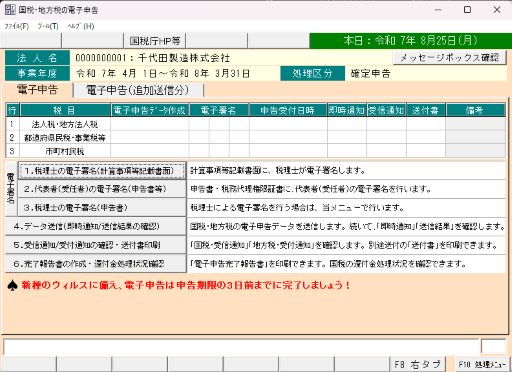This screenshot has height=372, width=512.
Task: Click the 法人名 label
Action: pyautogui.click(x=37, y=58)
